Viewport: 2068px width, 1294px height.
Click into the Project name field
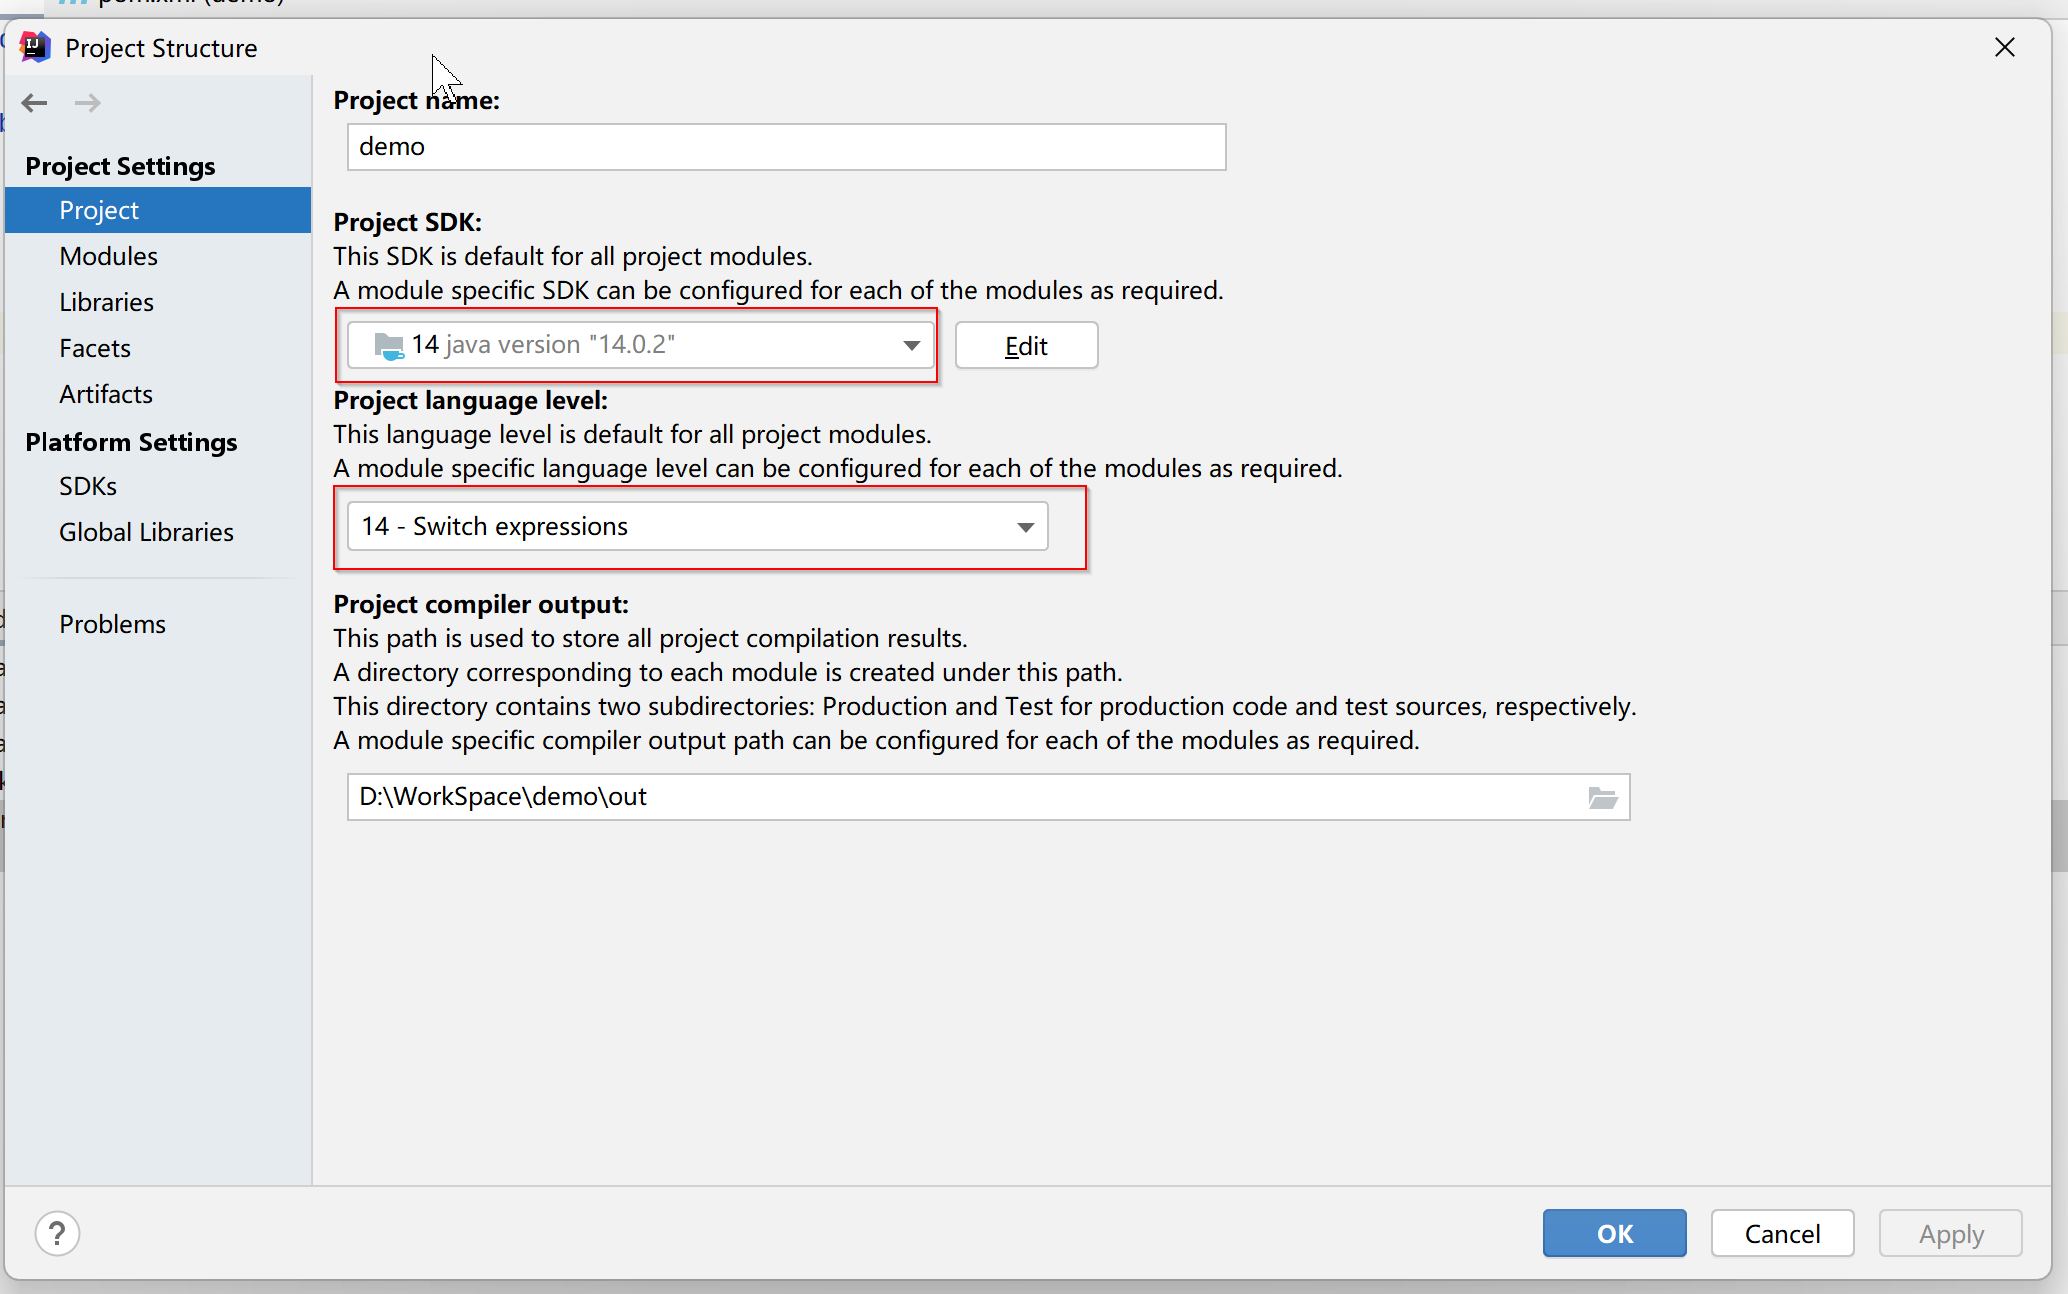(786, 147)
